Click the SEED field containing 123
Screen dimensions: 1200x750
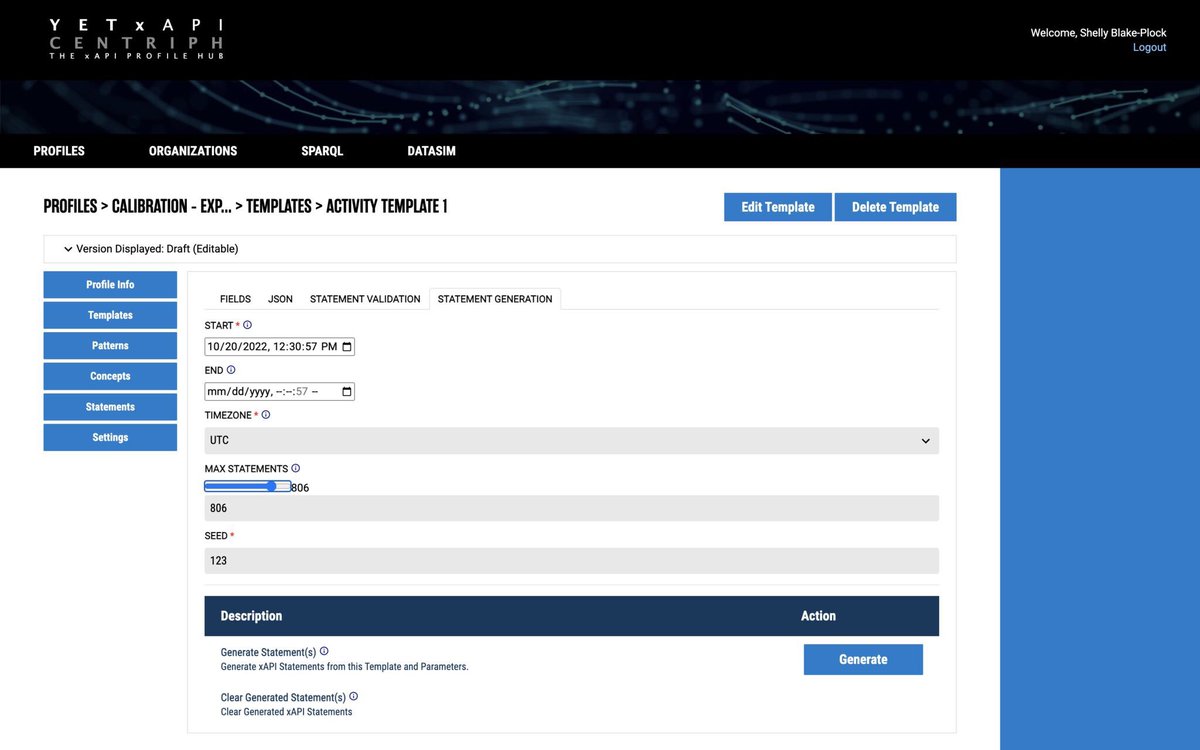[x=572, y=560]
